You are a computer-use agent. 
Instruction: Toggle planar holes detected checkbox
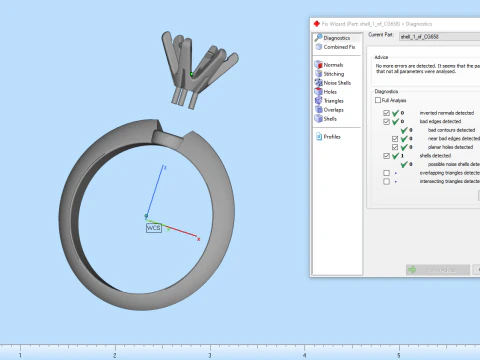click(x=395, y=147)
